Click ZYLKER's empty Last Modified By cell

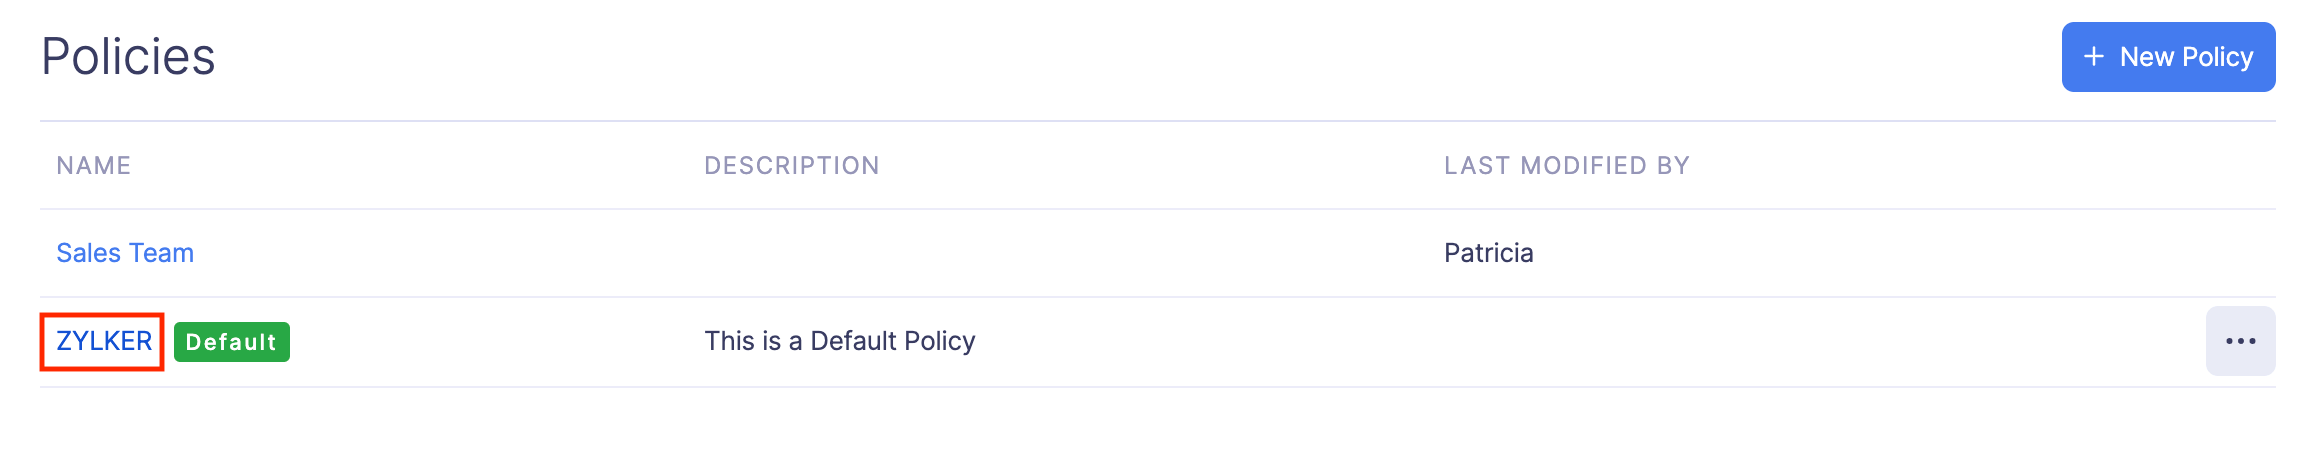tap(1700, 341)
